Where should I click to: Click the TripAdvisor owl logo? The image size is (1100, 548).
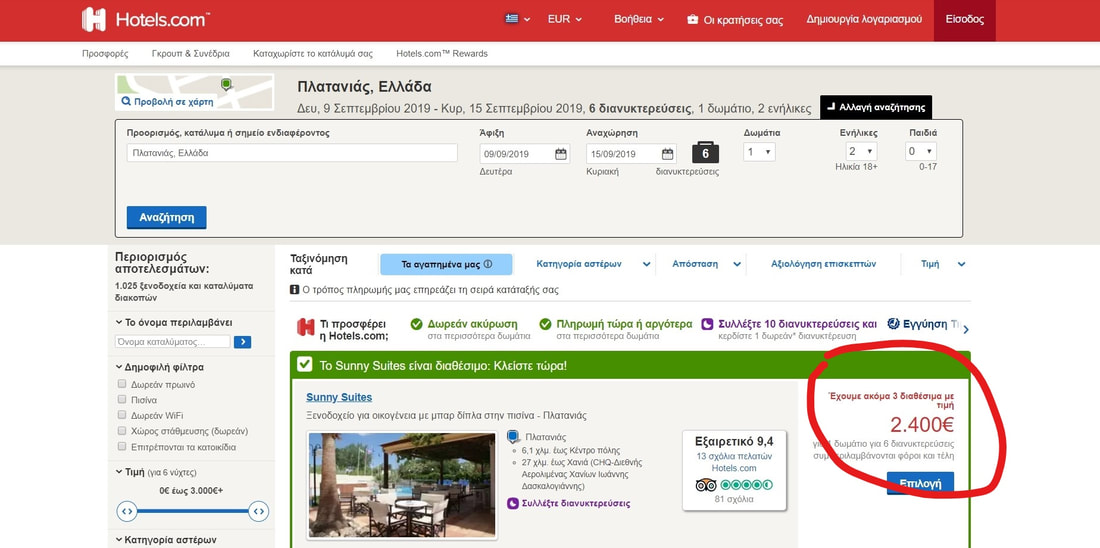706,485
